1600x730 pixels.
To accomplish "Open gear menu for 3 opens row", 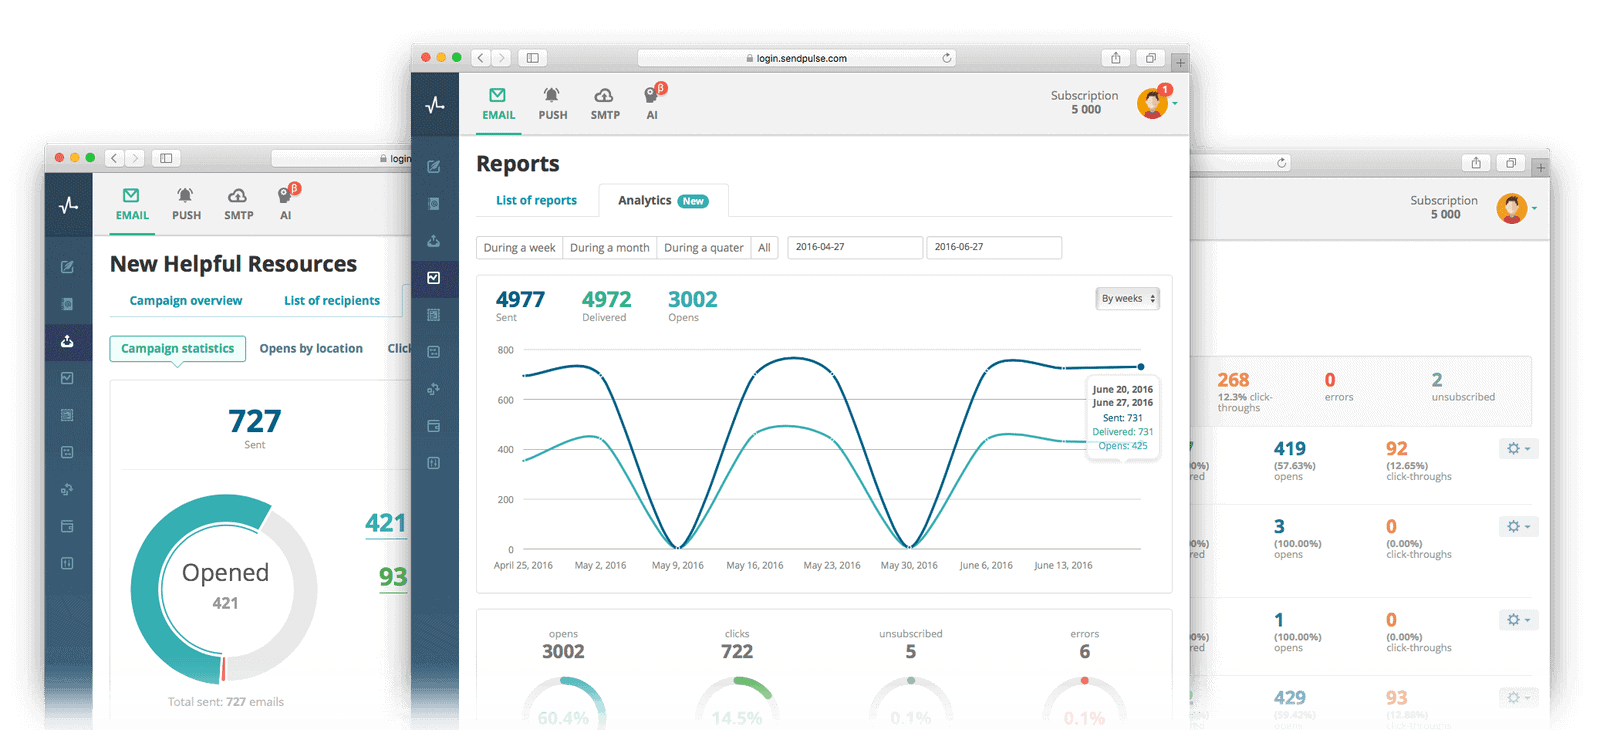I will pos(1518,527).
